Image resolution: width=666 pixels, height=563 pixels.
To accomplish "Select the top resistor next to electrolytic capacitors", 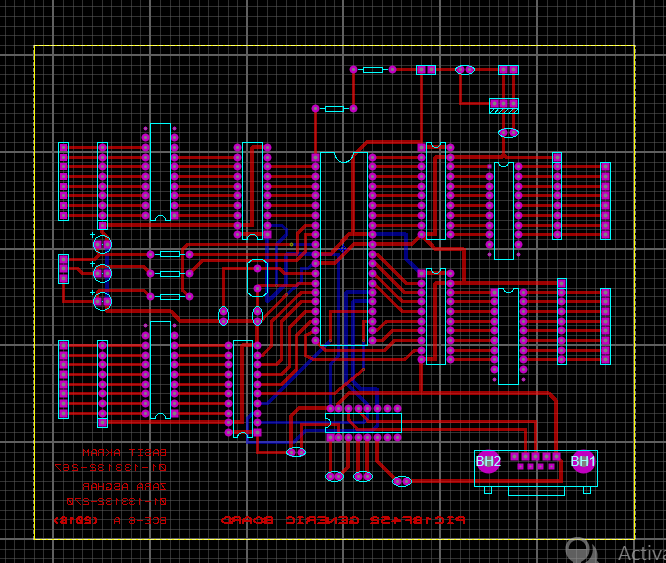I will (x=170, y=254).
